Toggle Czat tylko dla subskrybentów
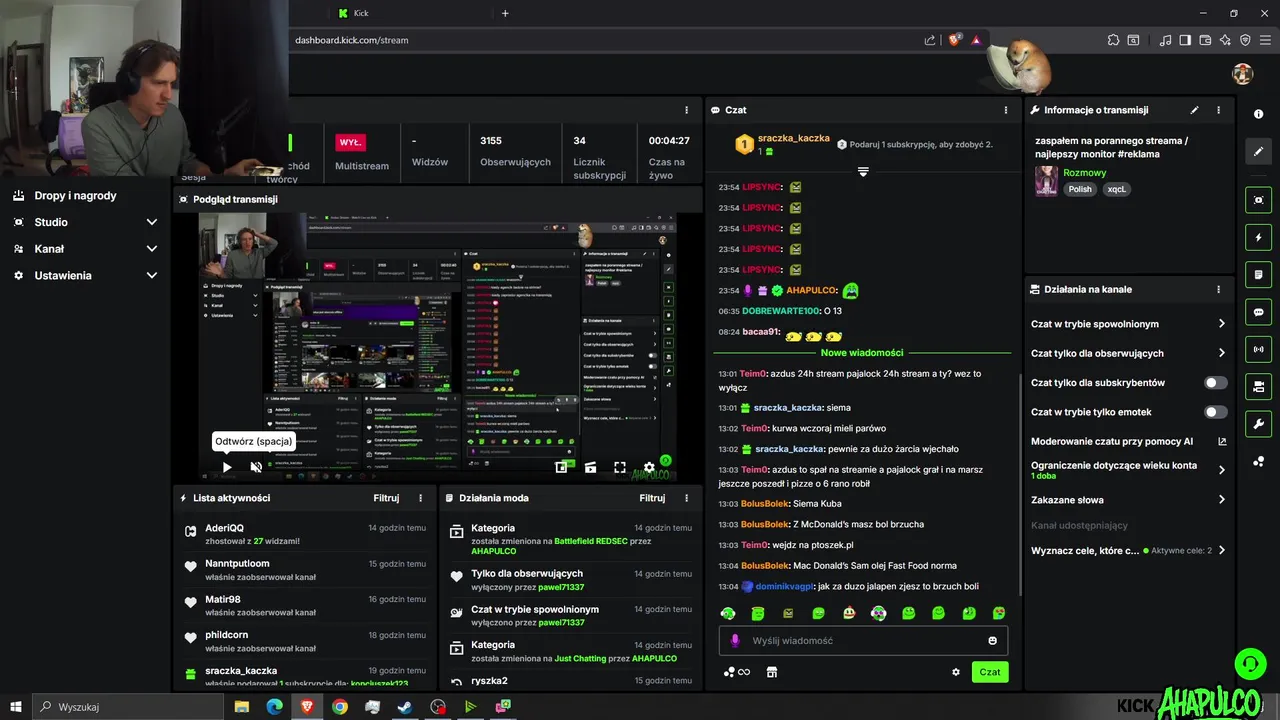Image resolution: width=1280 pixels, height=720 pixels. pos(1216,383)
